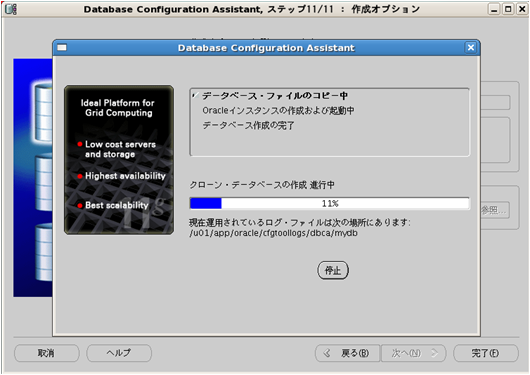
Task: Select データベース・ファイルのコピー中 step
Action: (275, 96)
